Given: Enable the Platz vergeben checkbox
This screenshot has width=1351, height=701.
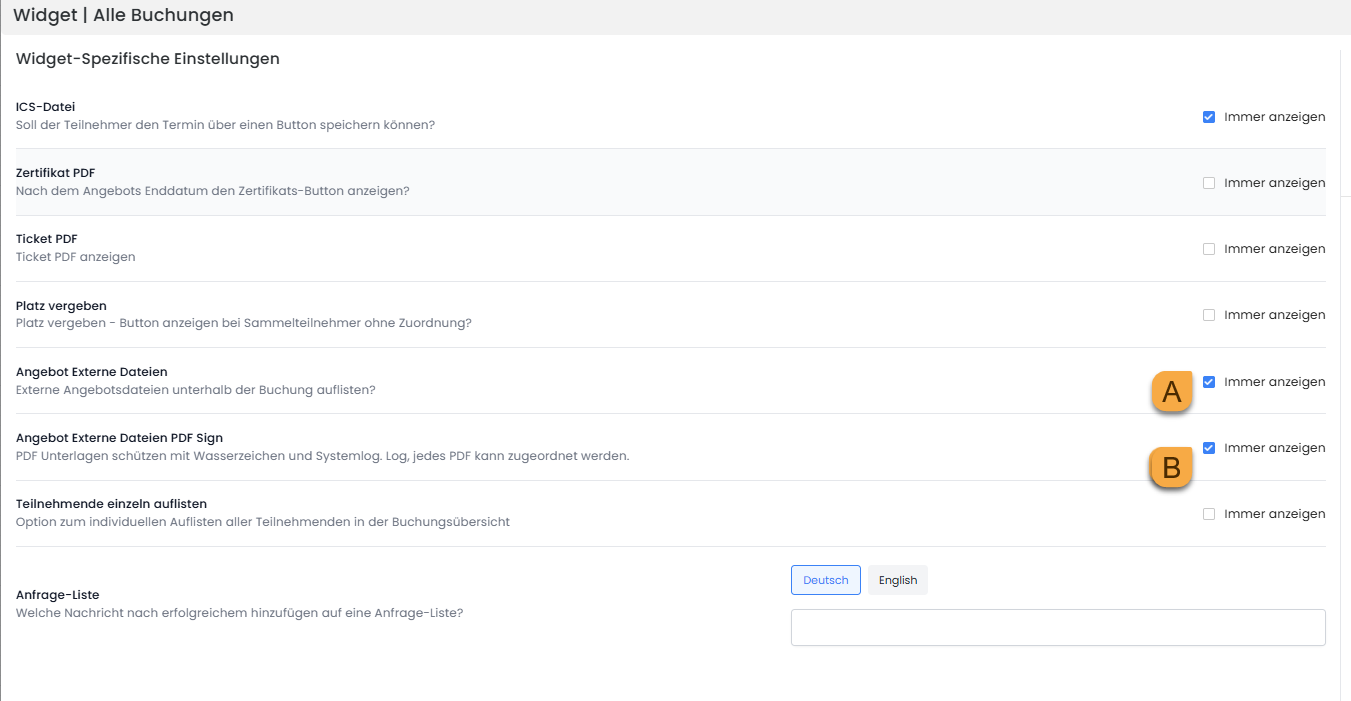Looking at the screenshot, I should click(1209, 315).
